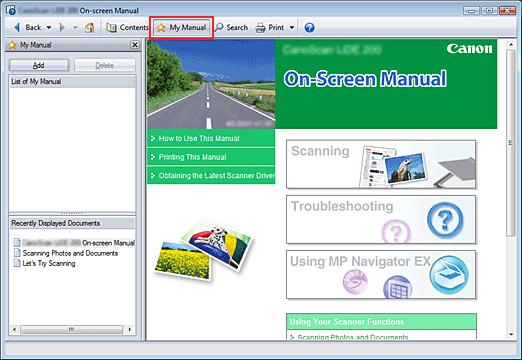Click the stacked sample photos image
Screen dimensions: 522x360
[x=203, y=249]
